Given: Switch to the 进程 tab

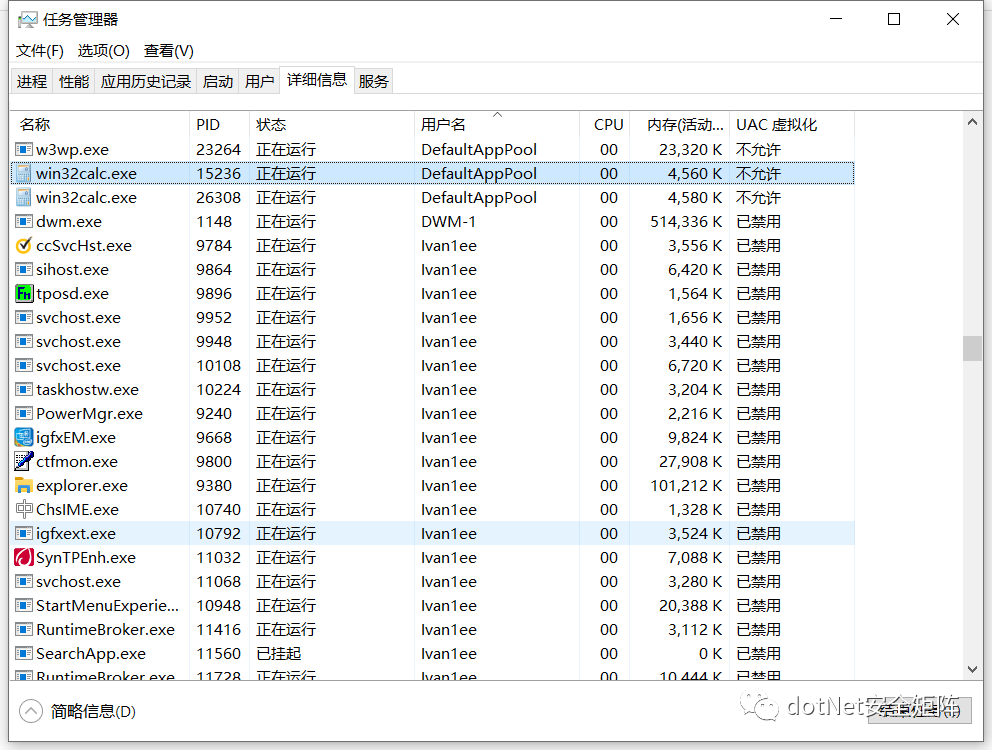Looking at the screenshot, I should point(31,81).
